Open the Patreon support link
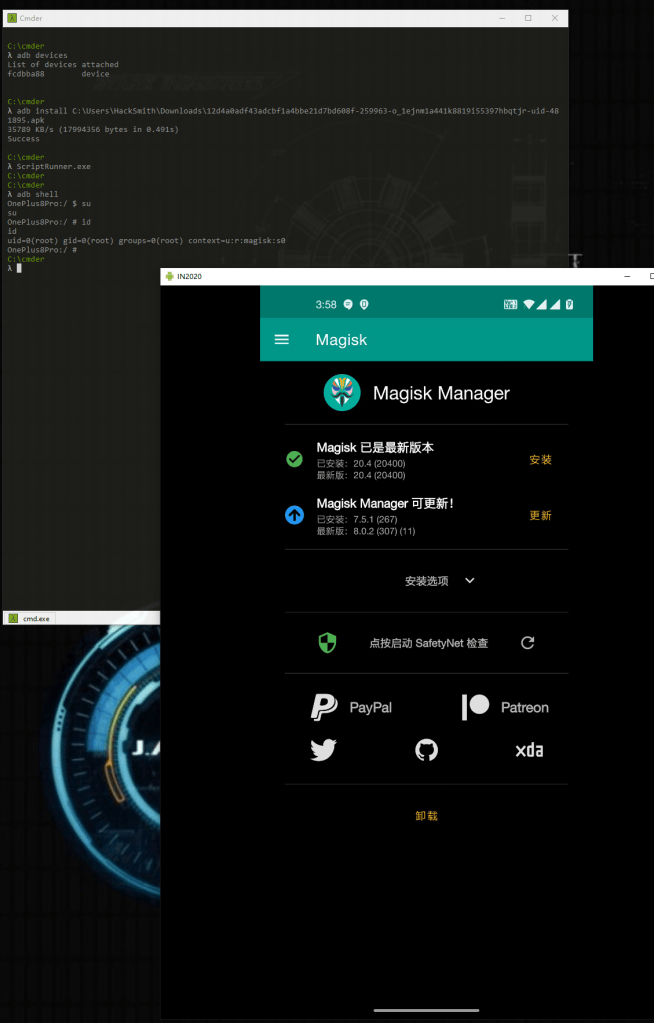This screenshot has height=1023, width=654. tap(505, 707)
